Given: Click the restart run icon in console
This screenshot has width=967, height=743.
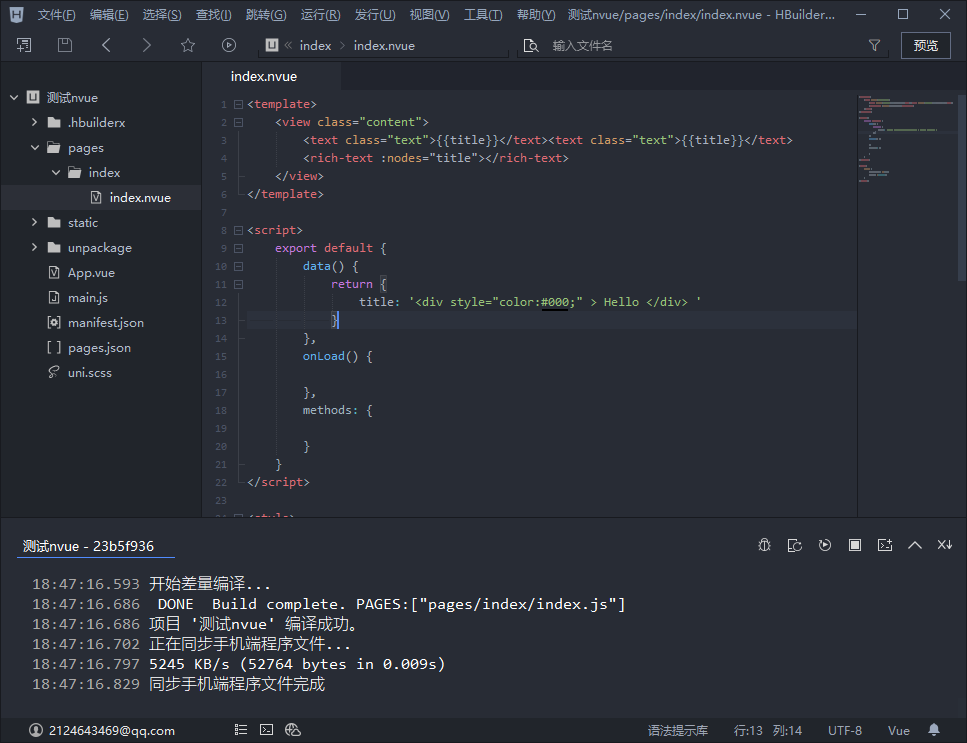Looking at the screenshot, I should 794,545.
